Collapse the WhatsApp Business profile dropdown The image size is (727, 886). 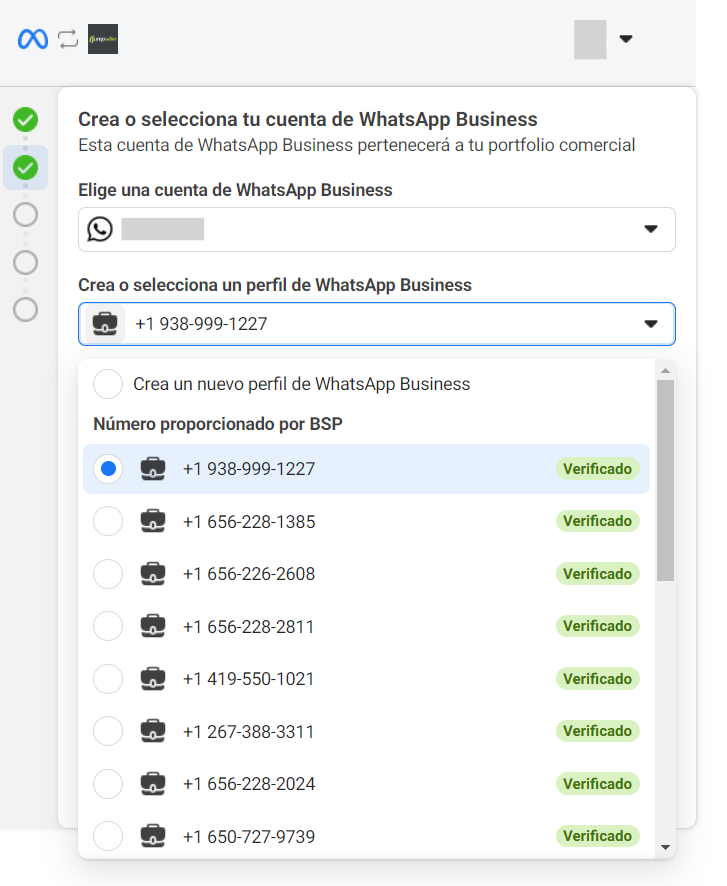[651, 324]
